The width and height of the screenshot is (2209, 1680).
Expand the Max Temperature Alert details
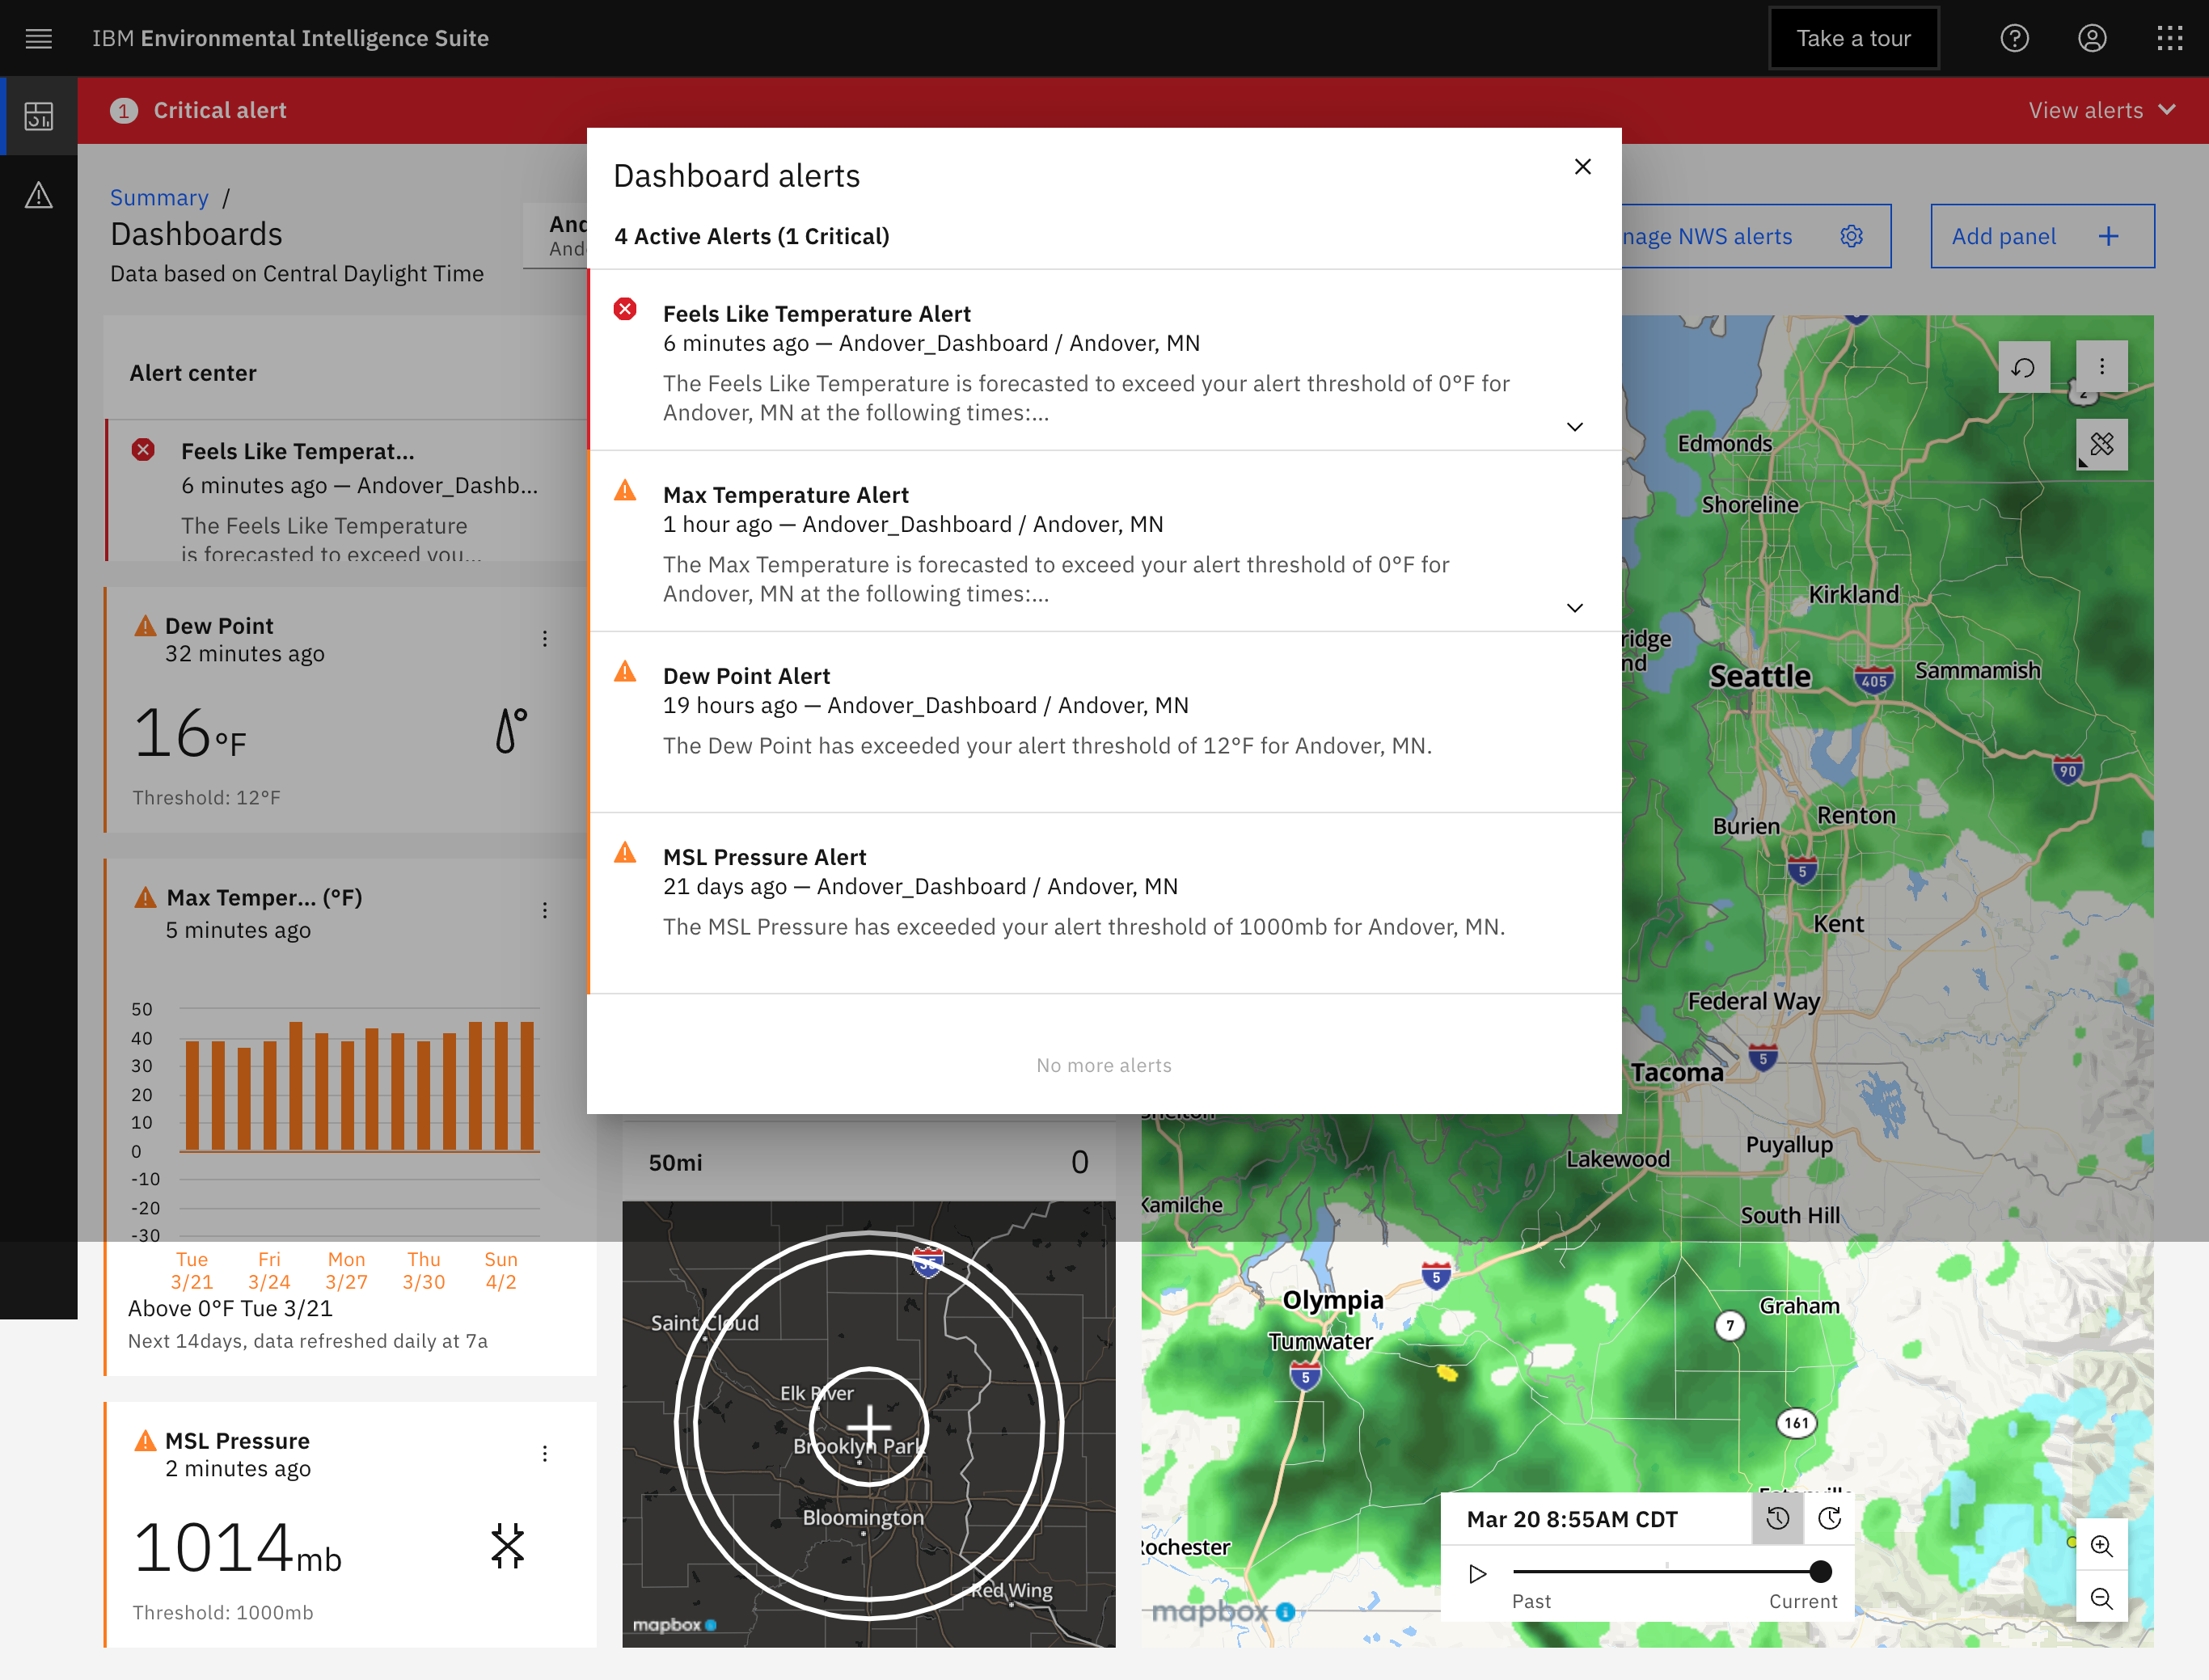1574,608
